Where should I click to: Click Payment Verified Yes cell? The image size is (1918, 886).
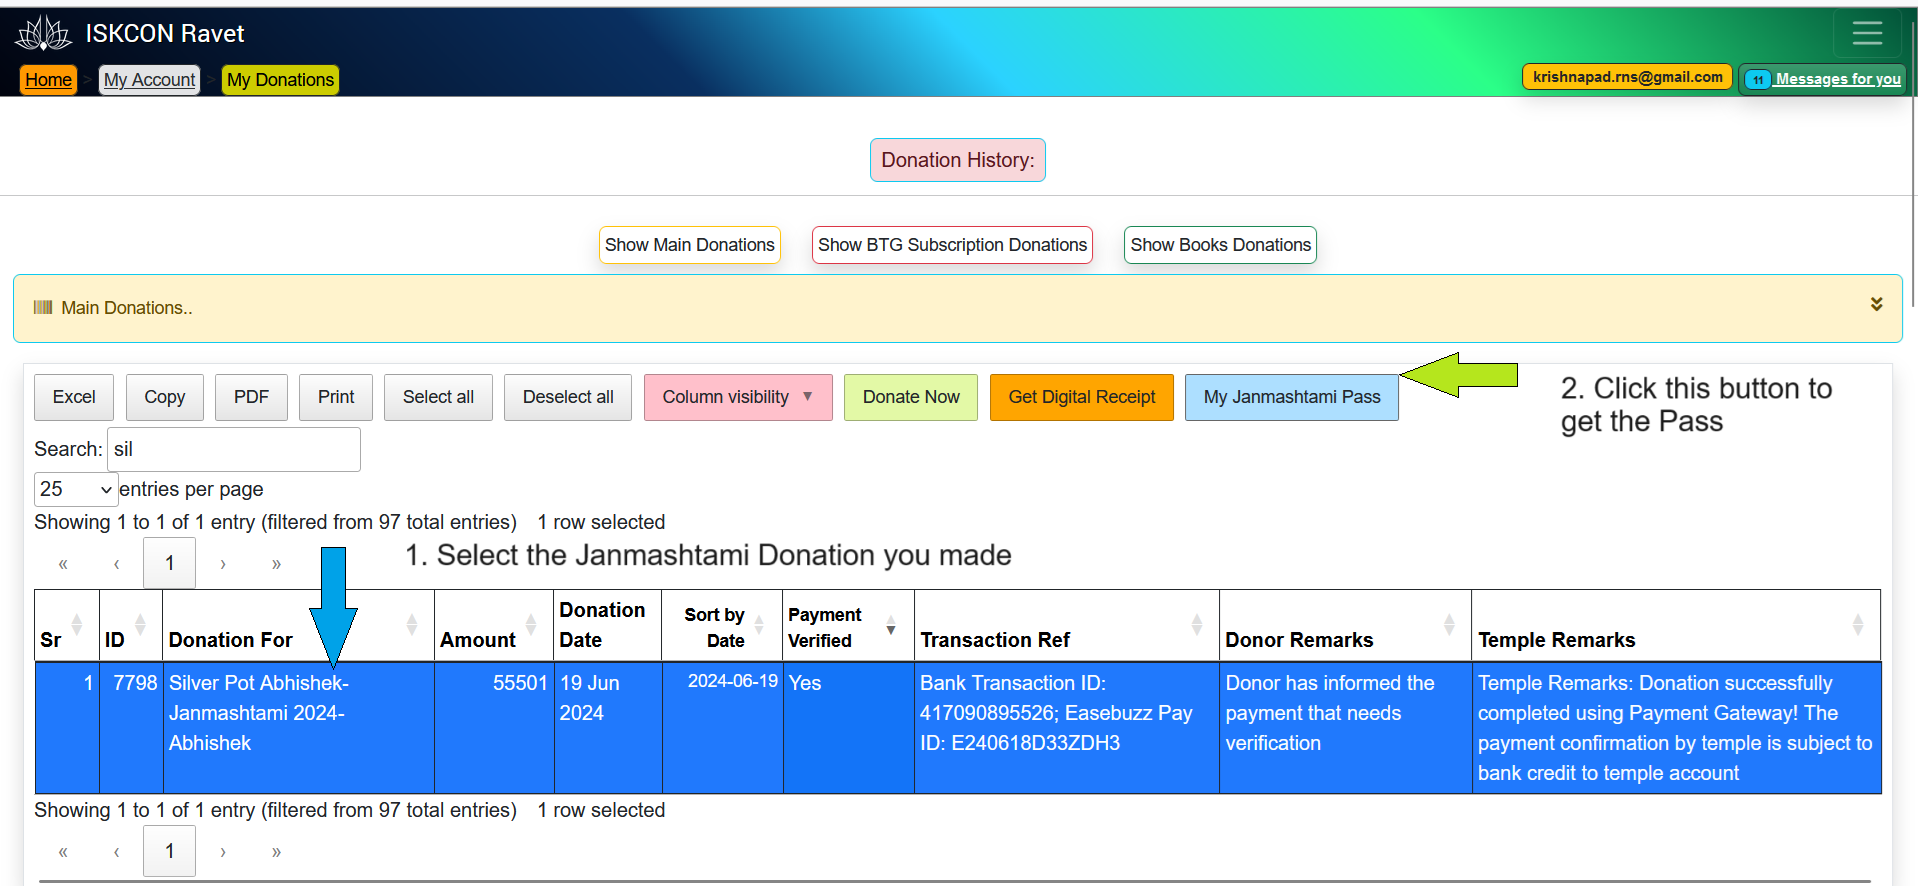tap(848, 727)
